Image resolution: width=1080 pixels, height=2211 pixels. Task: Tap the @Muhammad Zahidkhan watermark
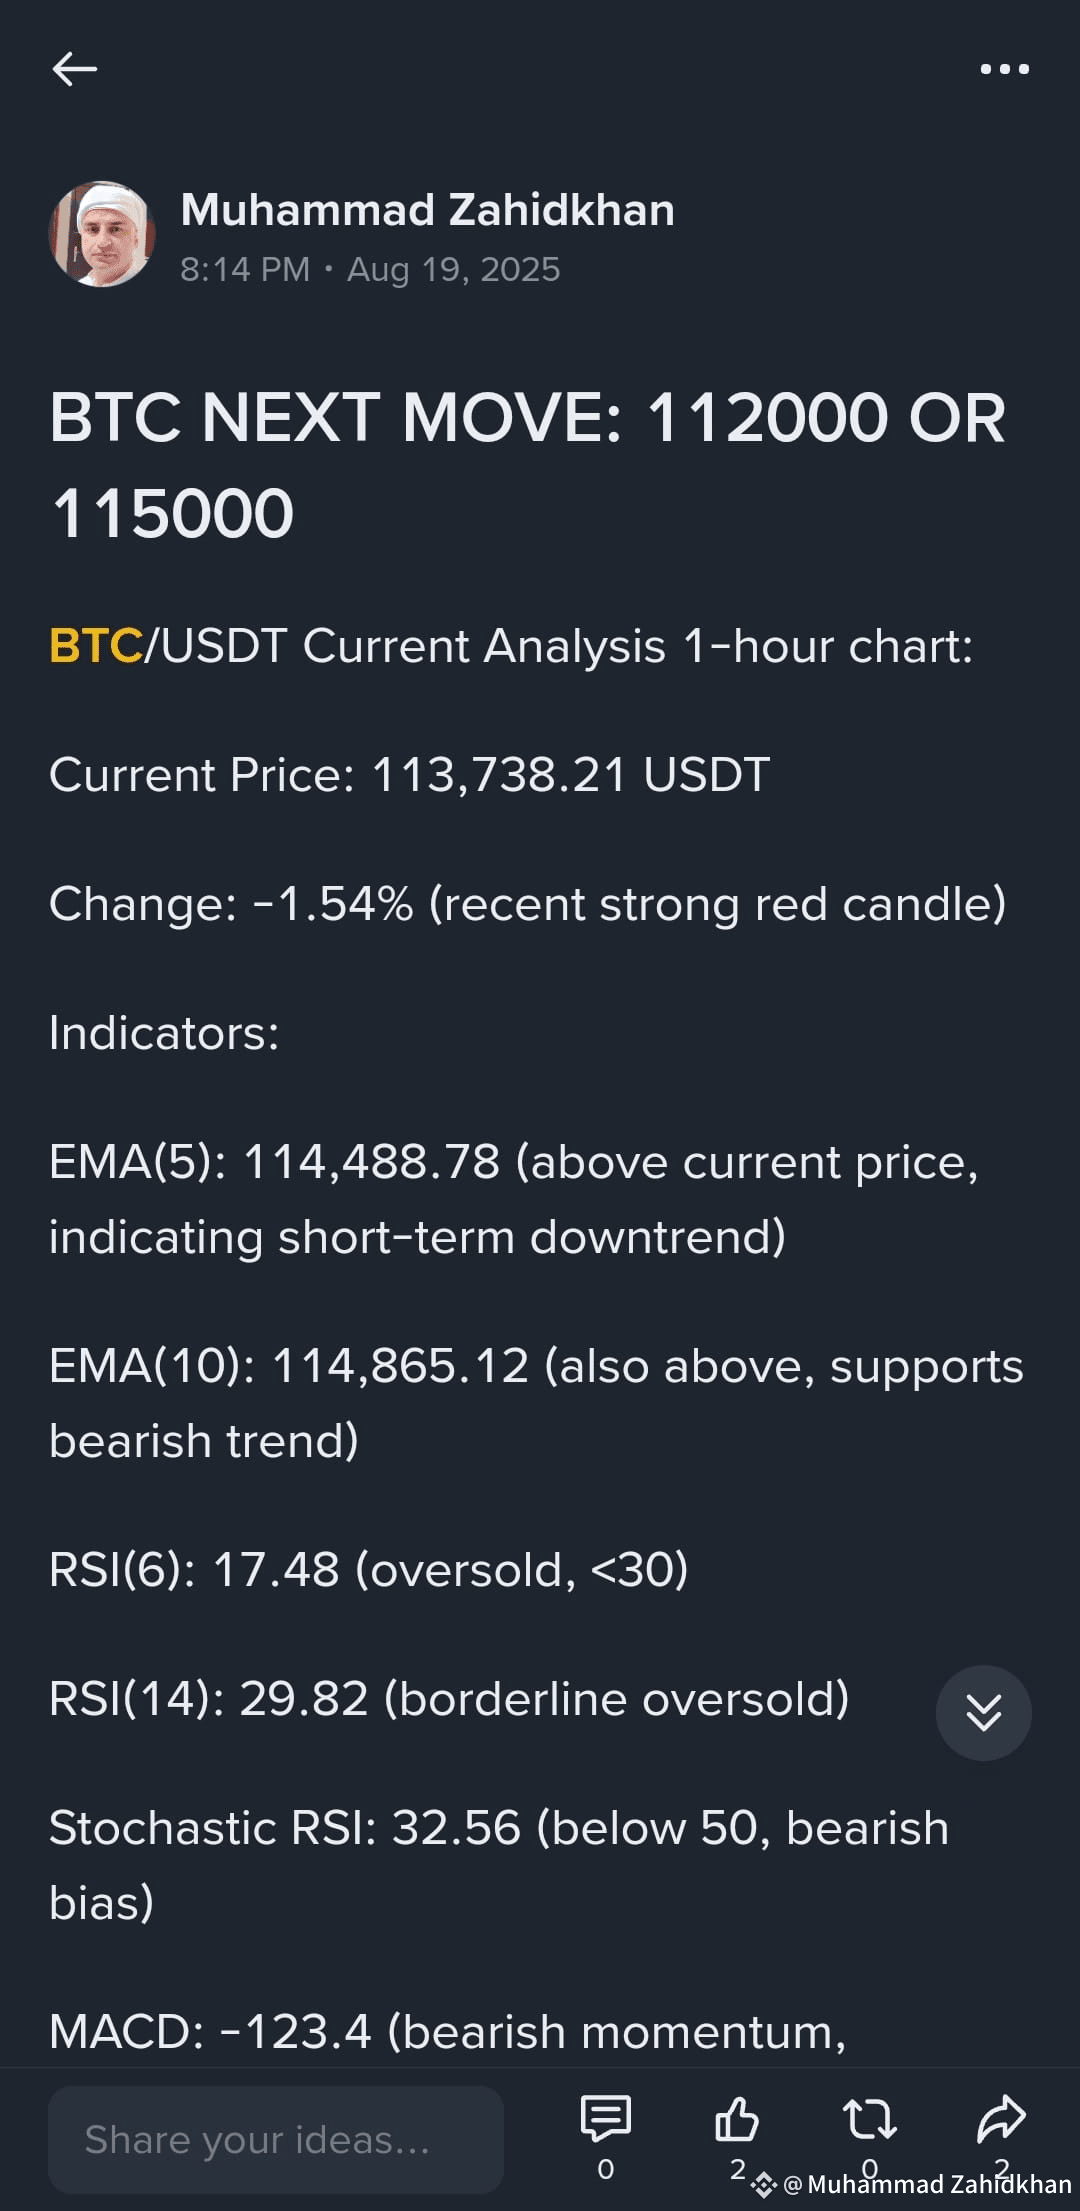(x=927, y=2184)
